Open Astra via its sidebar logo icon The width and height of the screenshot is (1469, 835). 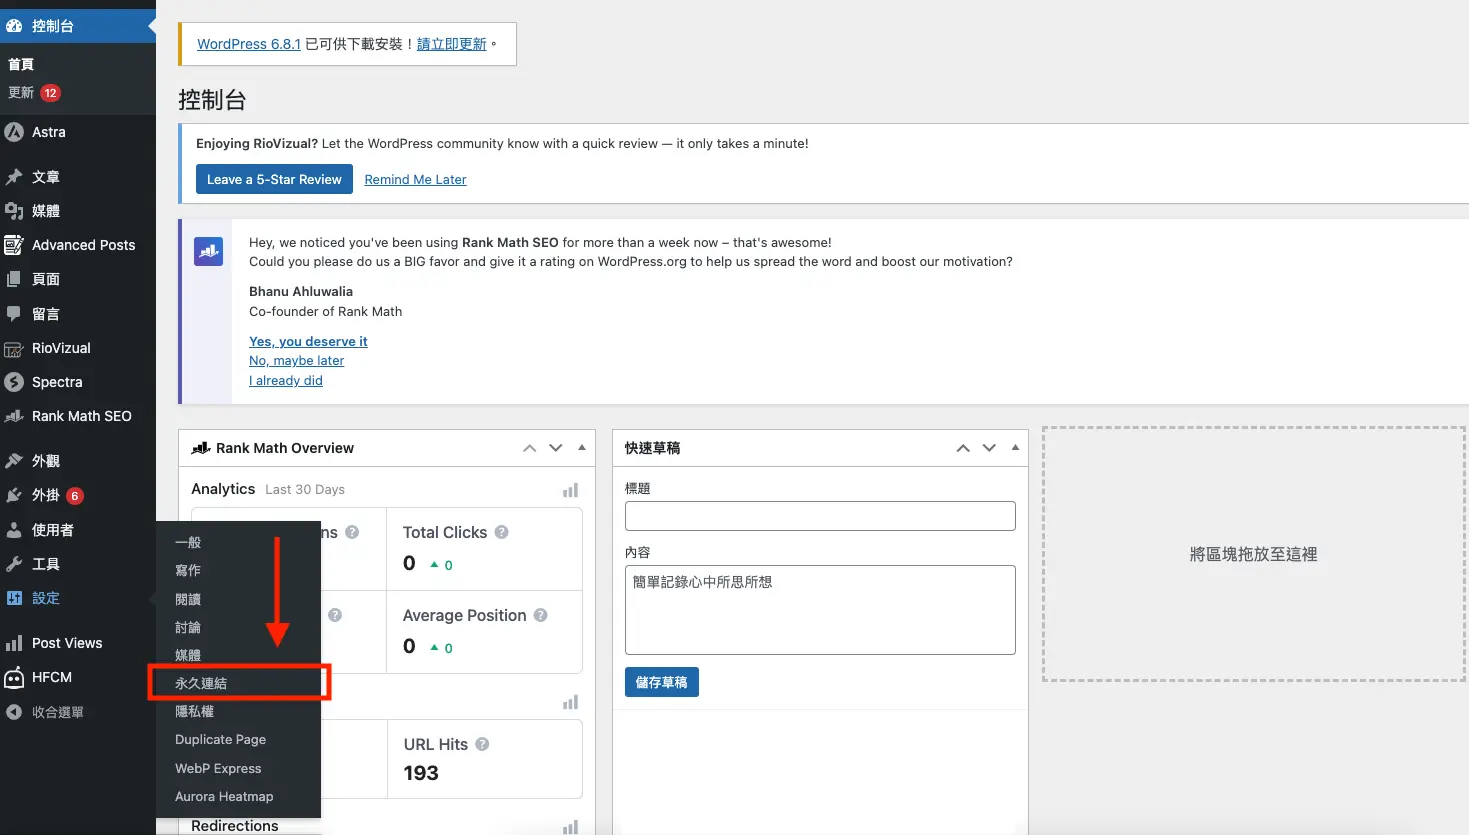tap(14, 132)
